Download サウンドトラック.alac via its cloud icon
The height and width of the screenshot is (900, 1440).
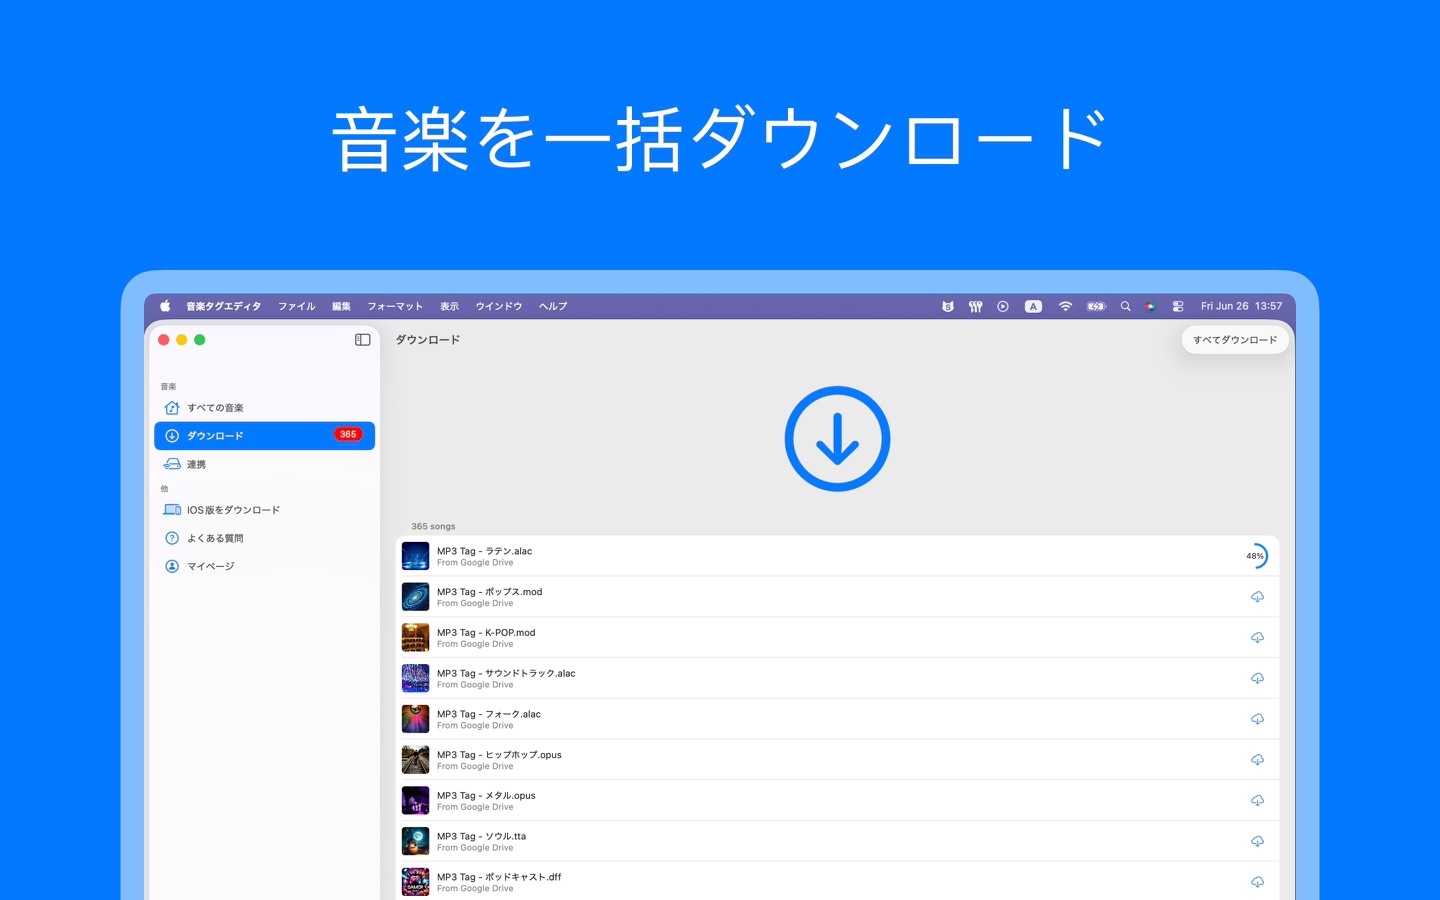(x=1257, y=678)
